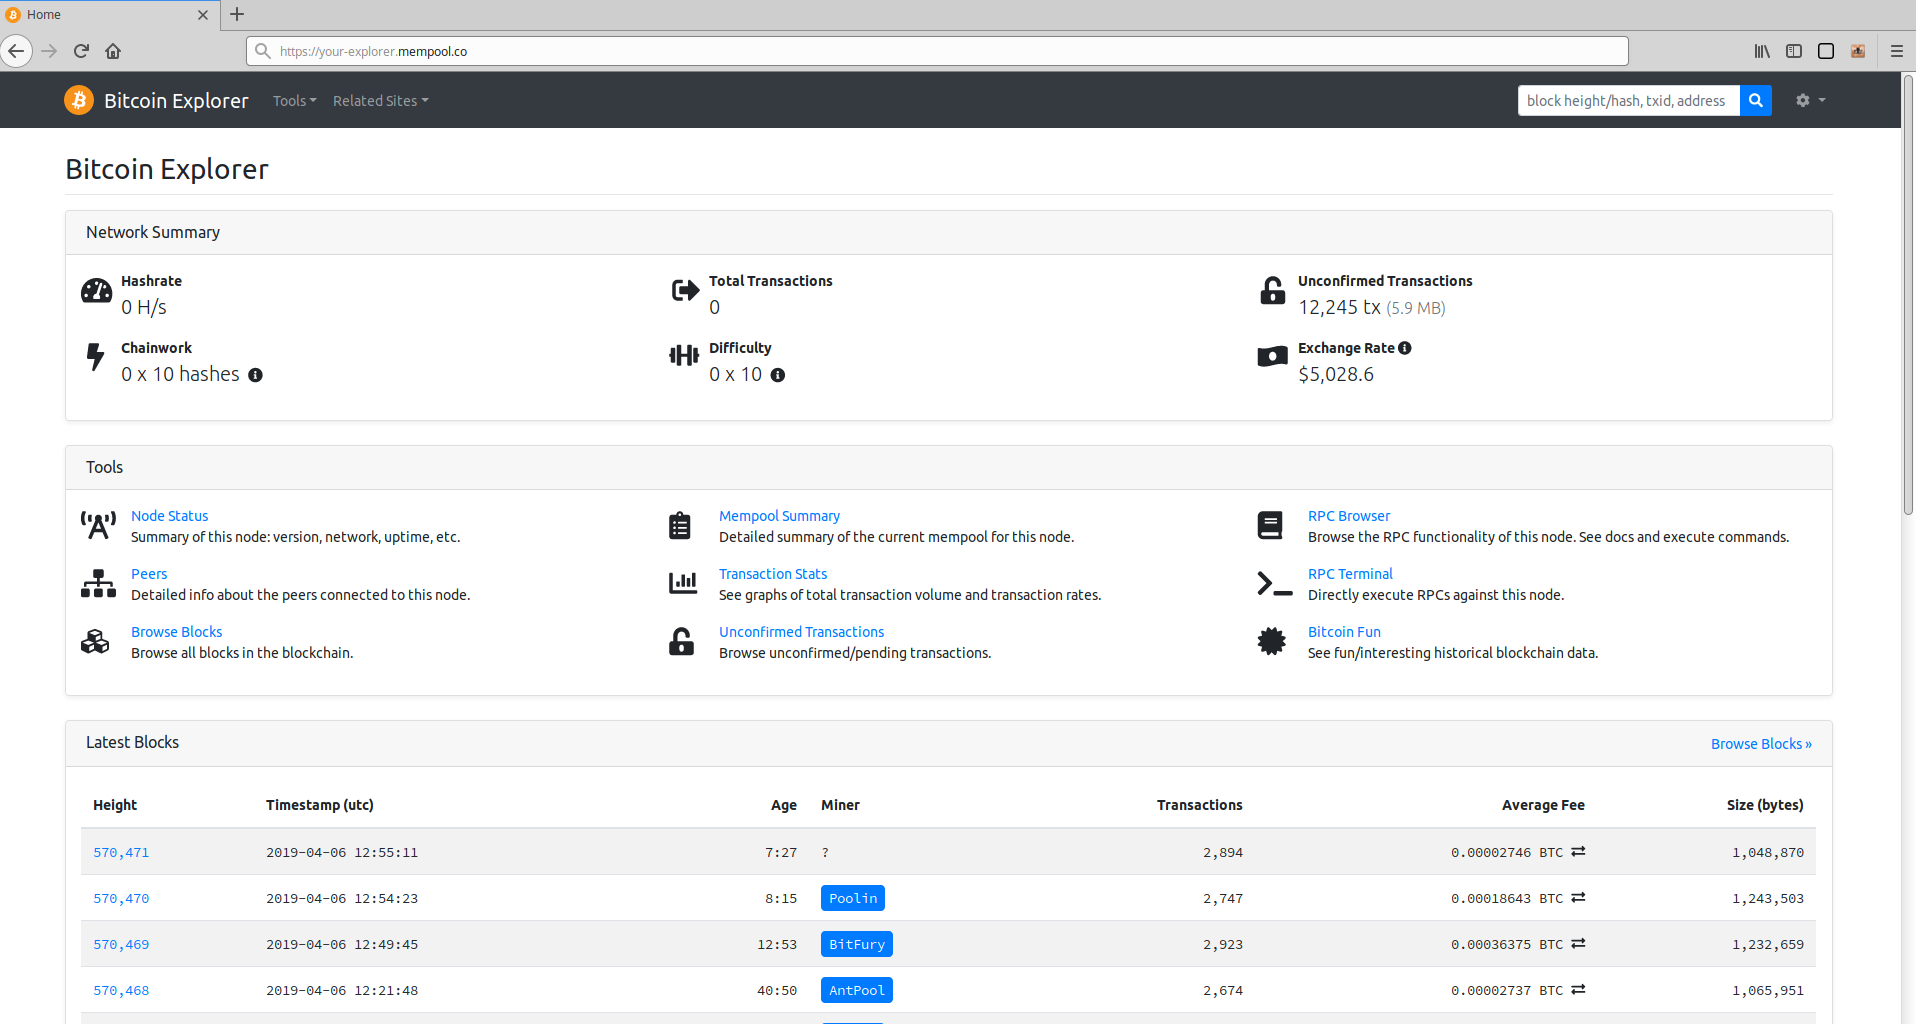Click the Difficulty dumbbell icon
The width and height of the screenshot is (1916, 1024).
(x=684, y=355)
